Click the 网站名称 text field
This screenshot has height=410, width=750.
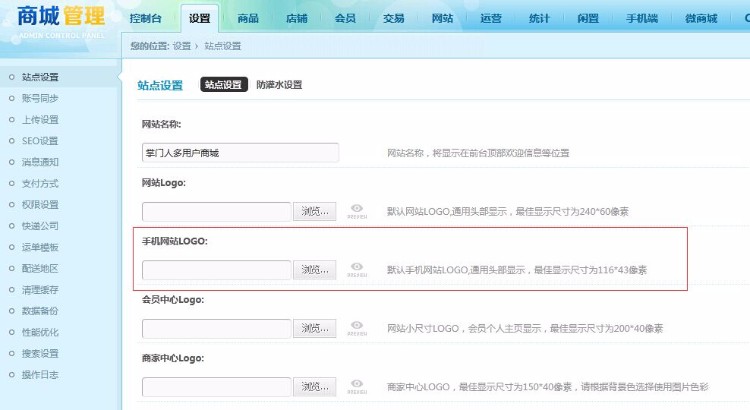[240, 153]
